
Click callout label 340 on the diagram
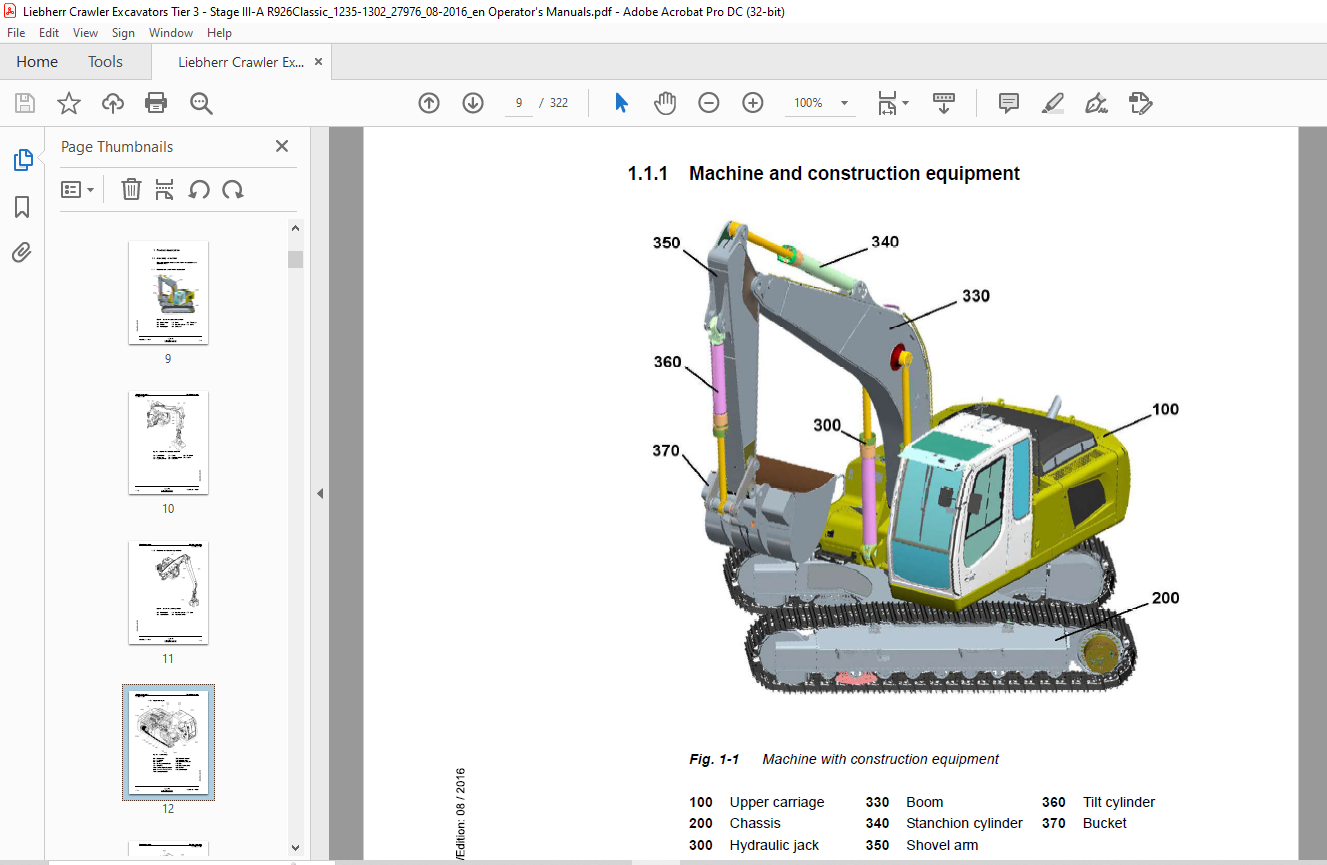884,242
